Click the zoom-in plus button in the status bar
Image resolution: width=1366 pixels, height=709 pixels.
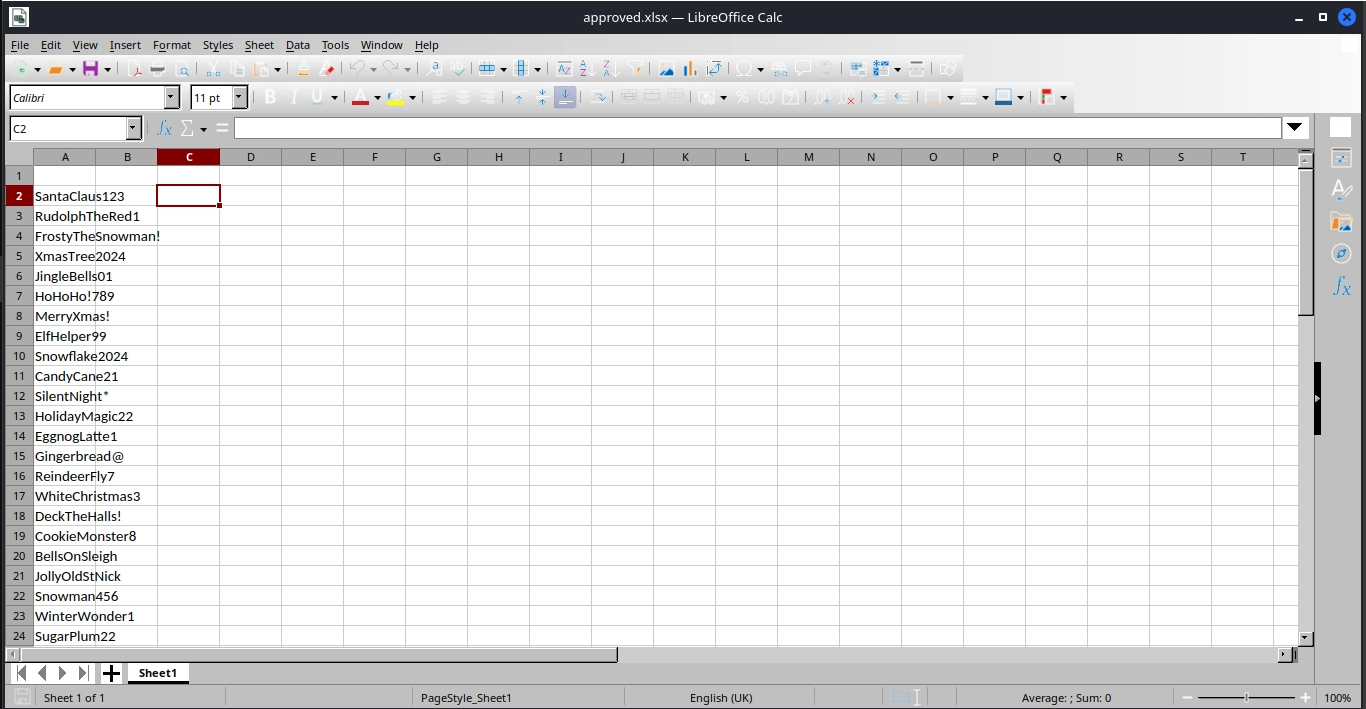click(x=1305, y=698)
